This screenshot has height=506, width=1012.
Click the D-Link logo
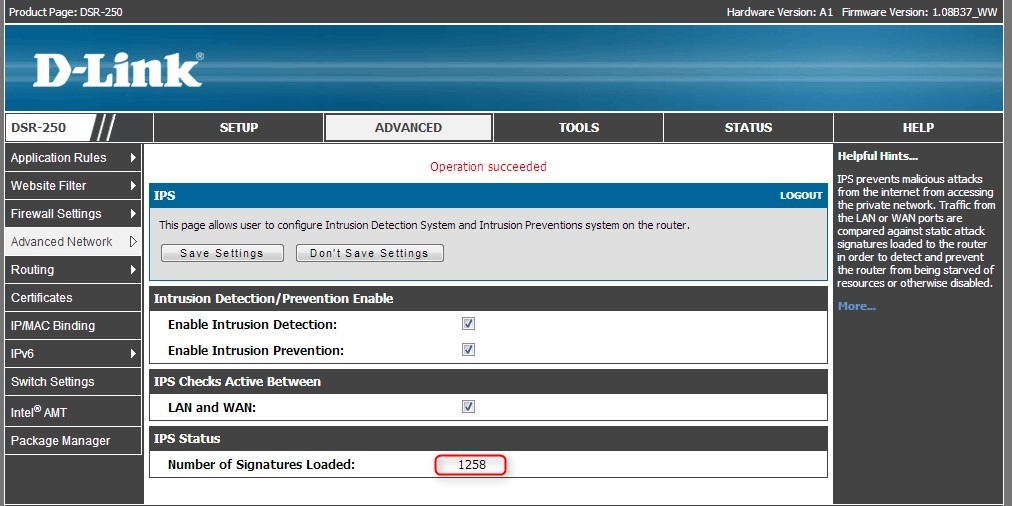(x=118, y=70)
